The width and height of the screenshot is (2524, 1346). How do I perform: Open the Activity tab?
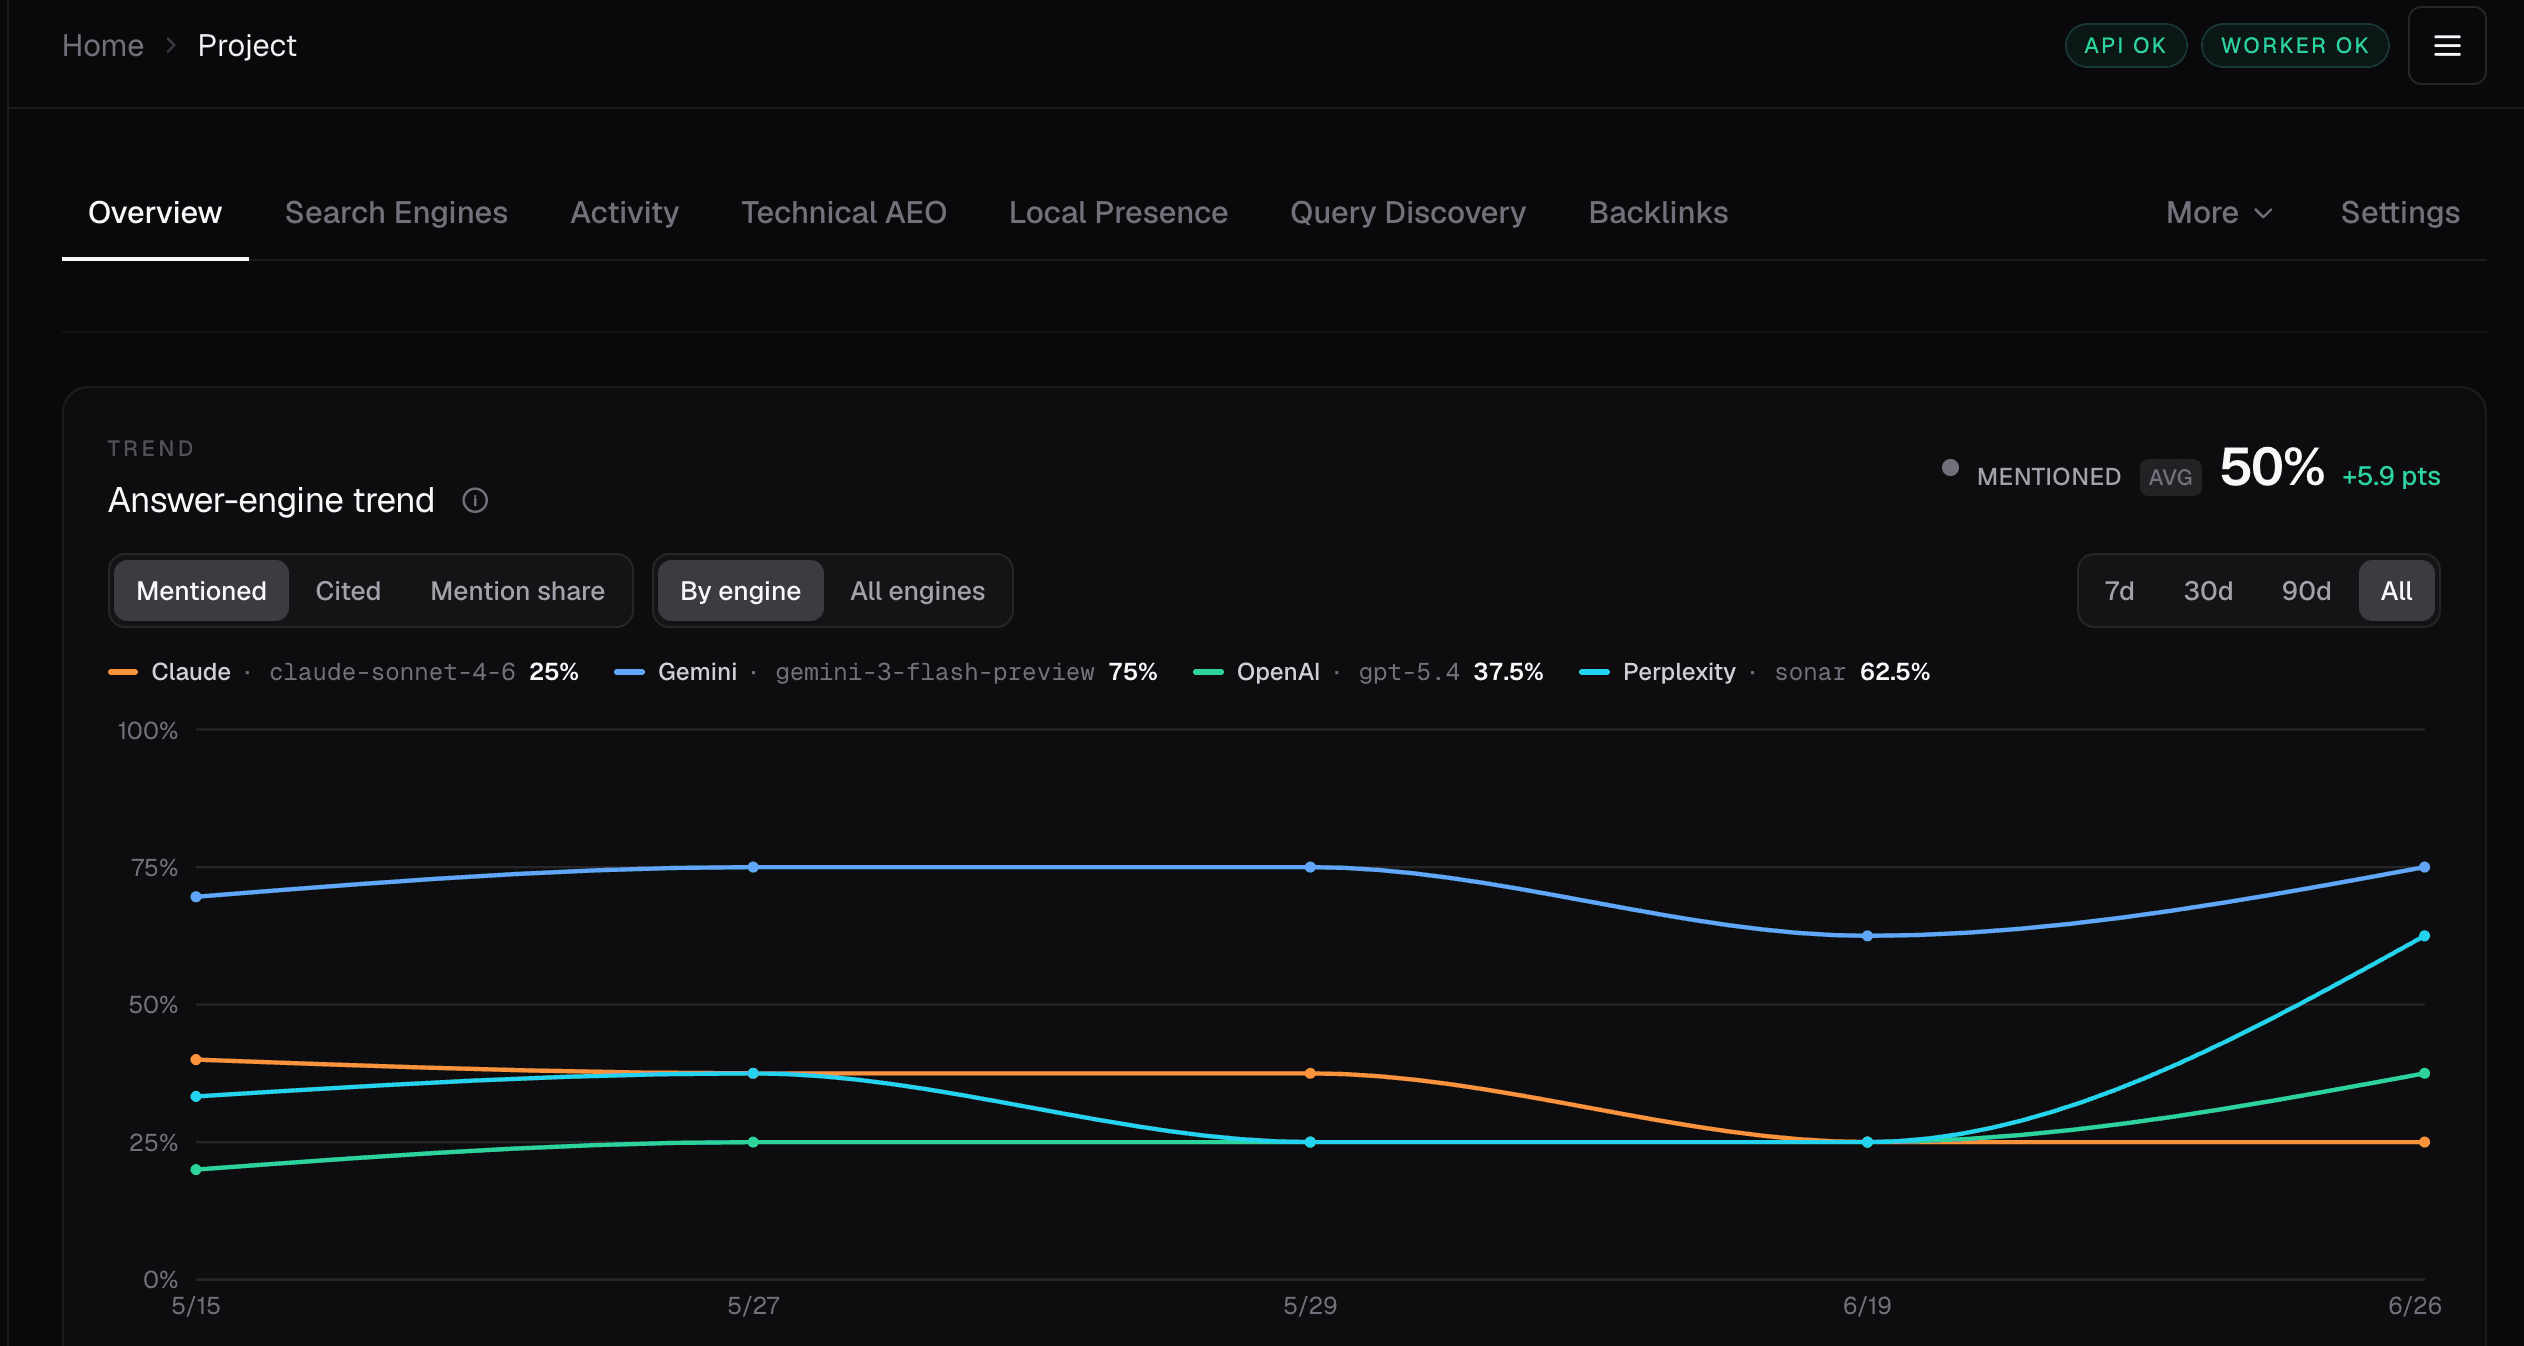tap(624, 213)
